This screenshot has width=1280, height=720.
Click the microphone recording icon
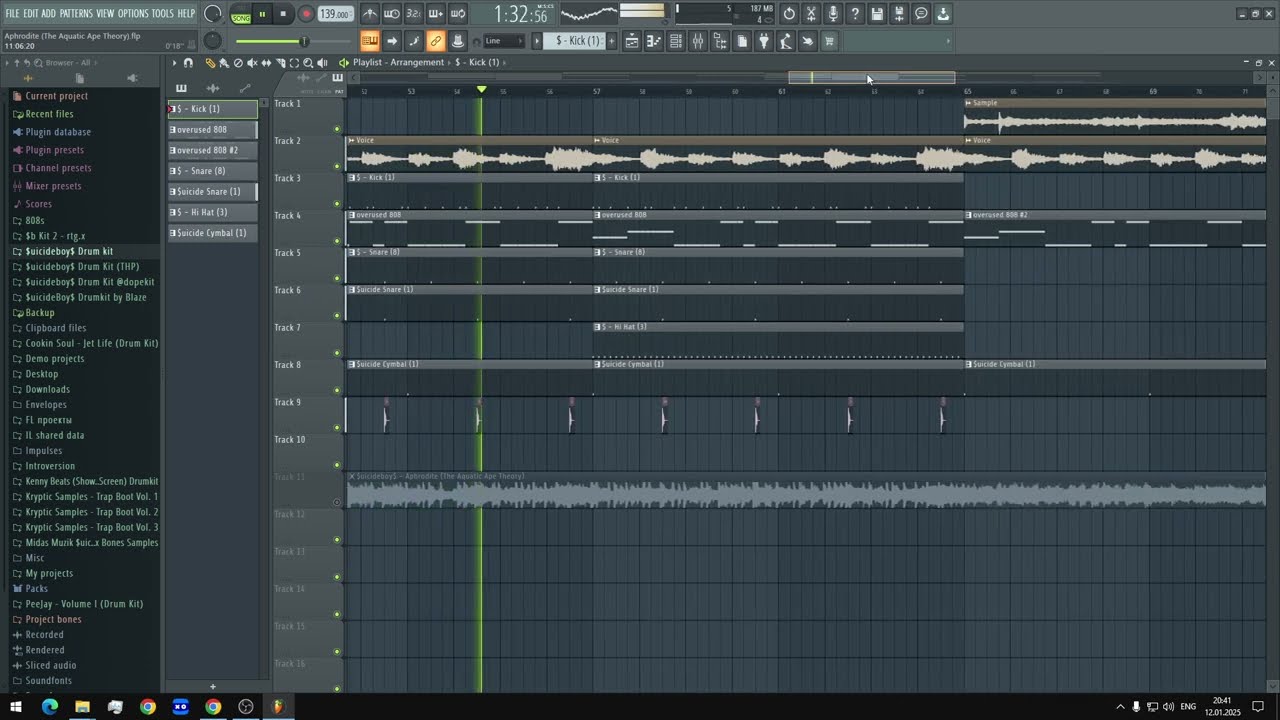833,14
